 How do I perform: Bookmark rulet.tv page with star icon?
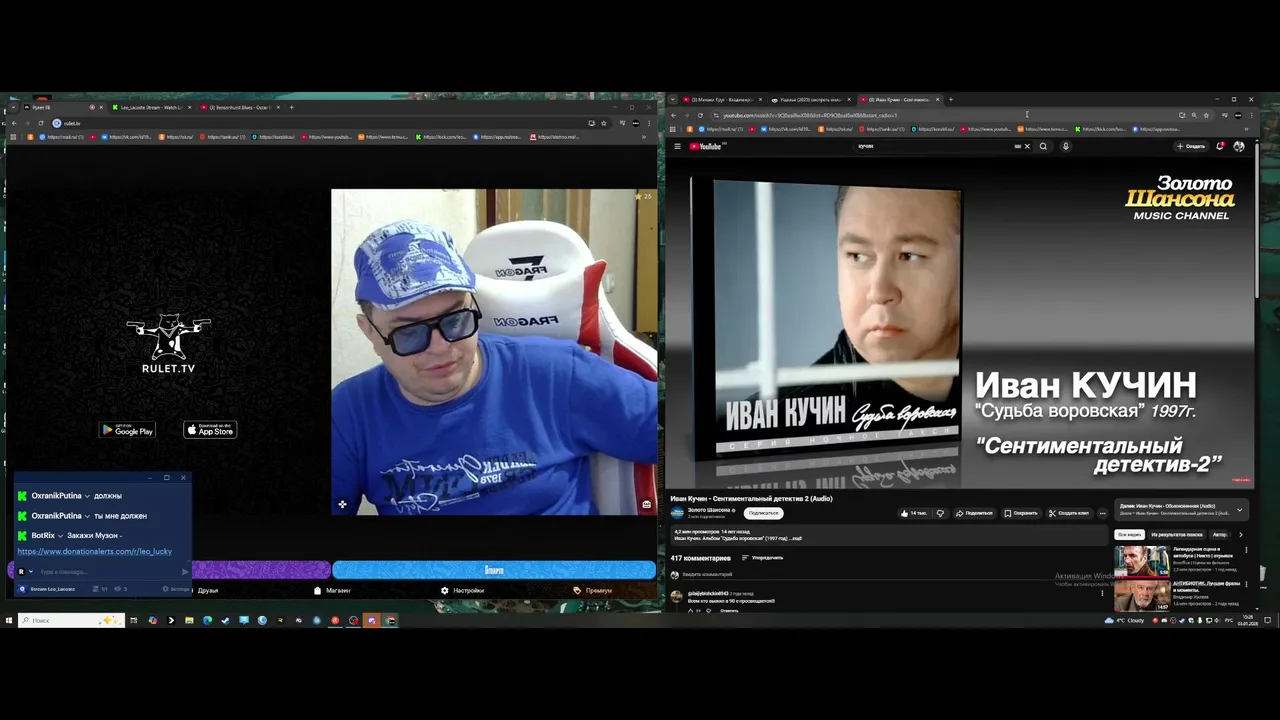pos(604,123)
